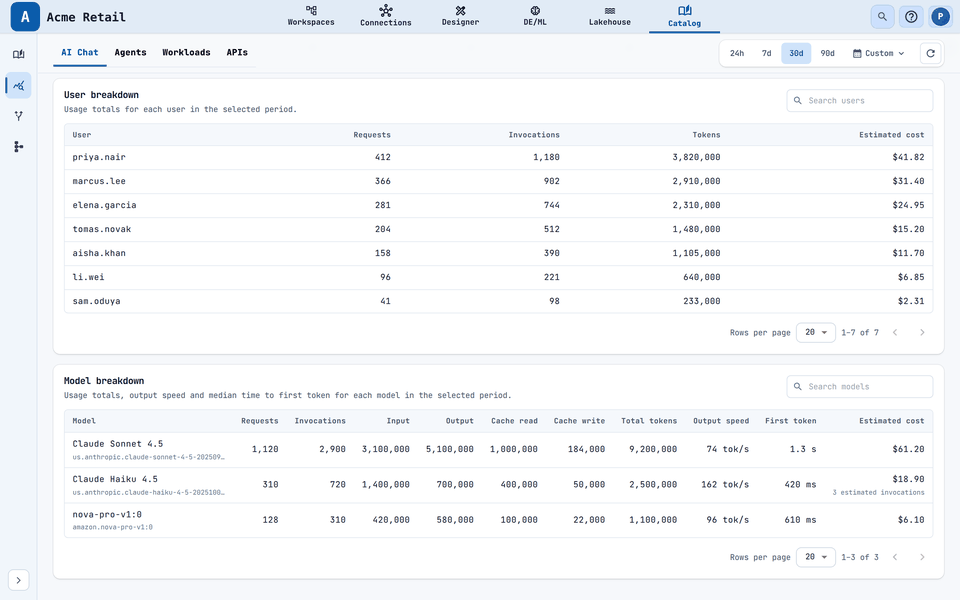Click the open-book icon in left sidebar
Image resolution: width=960 pixels, height=600 pixels.
click(18, 54)
